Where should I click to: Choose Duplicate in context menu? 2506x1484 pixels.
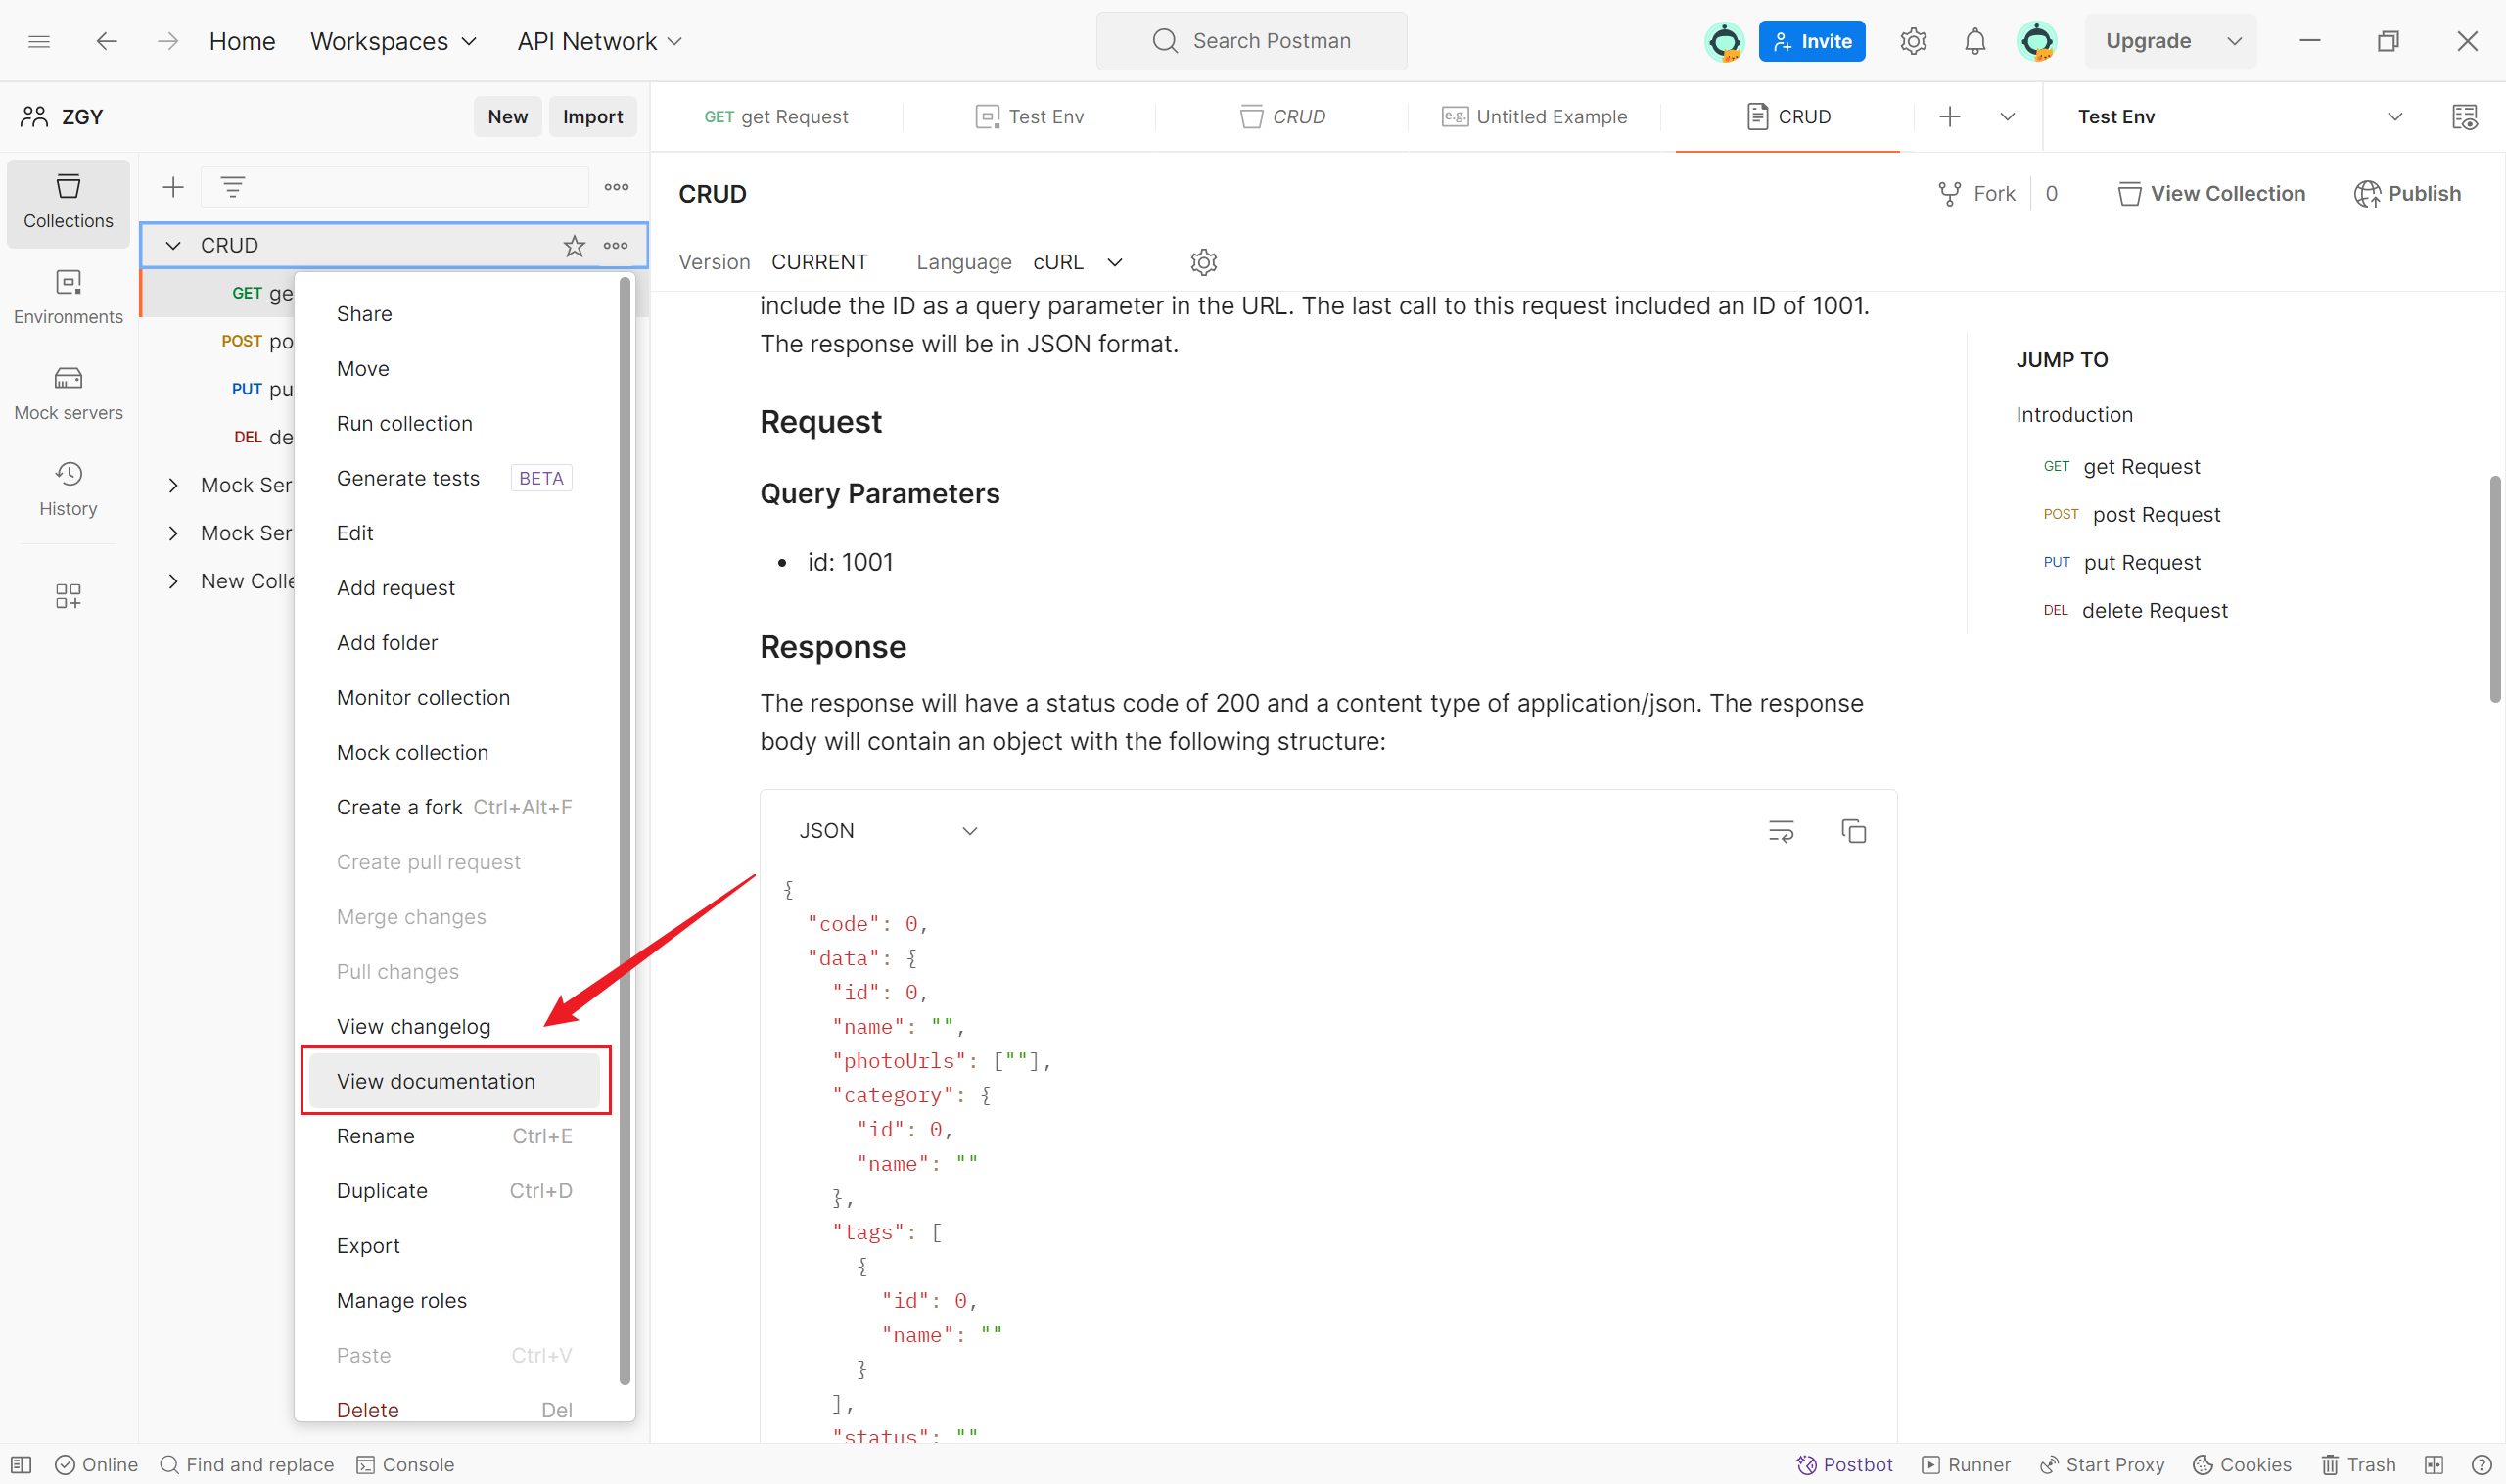pos(455,1191)
